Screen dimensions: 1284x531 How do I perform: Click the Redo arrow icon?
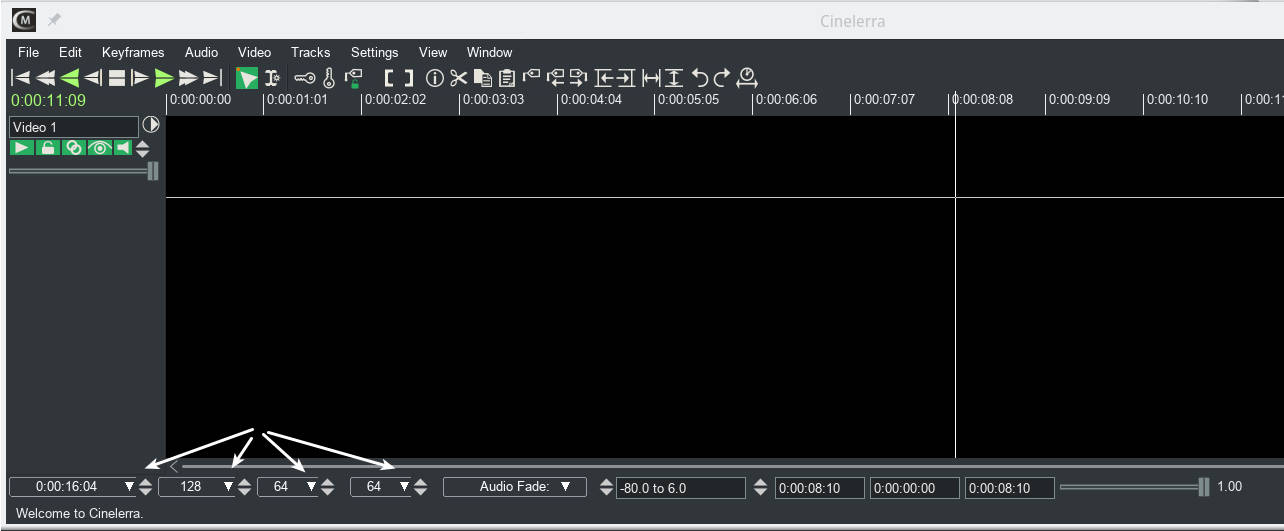[722, 77]
